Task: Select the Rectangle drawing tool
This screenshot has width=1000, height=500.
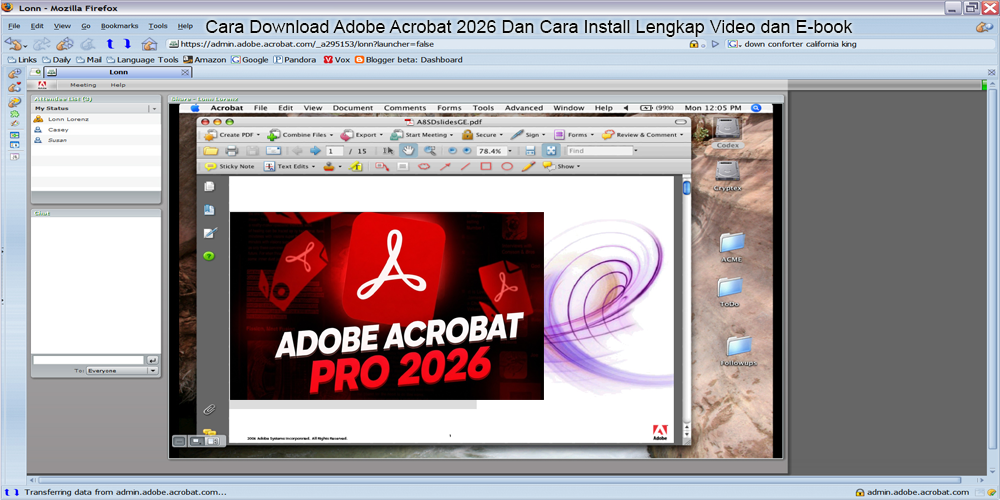Action: pyautogui.click(x=486, y=166)
